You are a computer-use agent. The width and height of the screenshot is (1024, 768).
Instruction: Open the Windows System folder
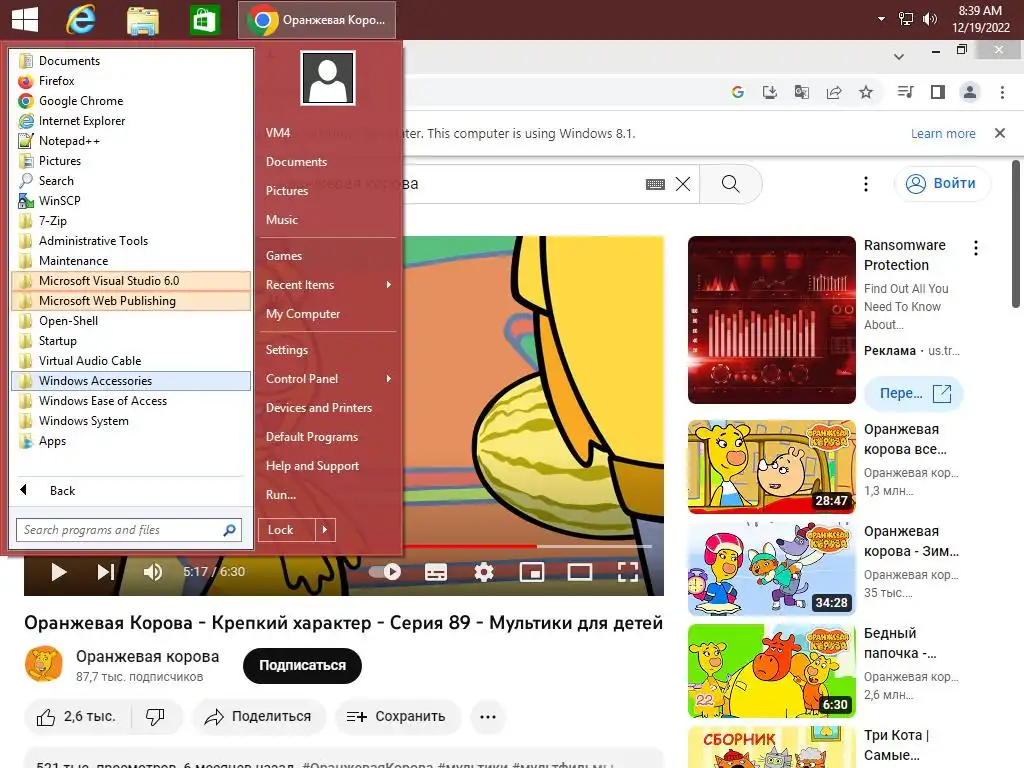[131, 421]
